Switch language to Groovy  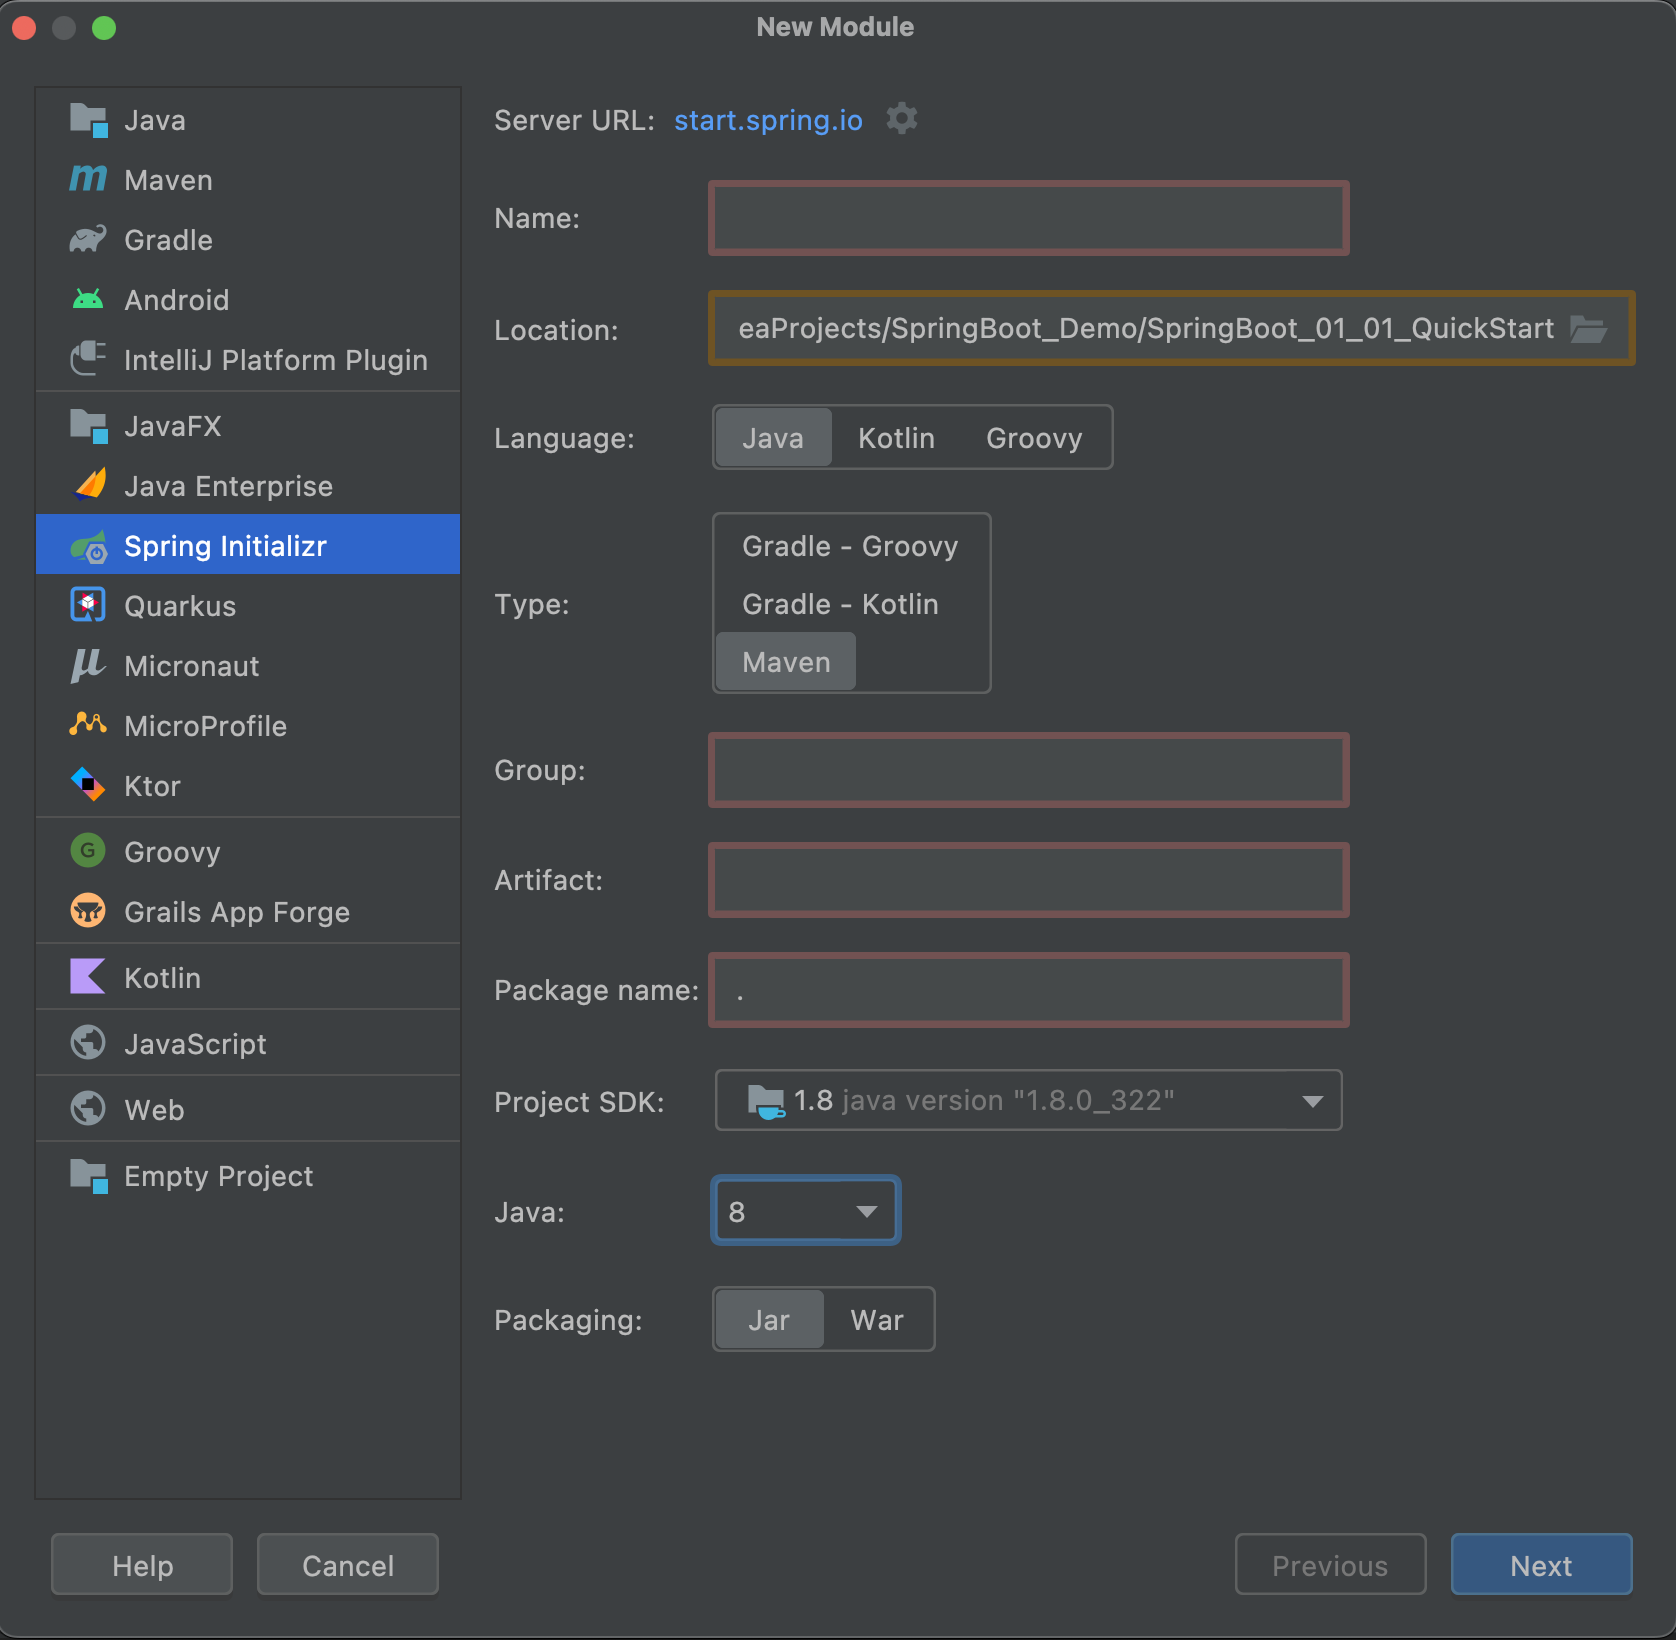coord(1034,437)
